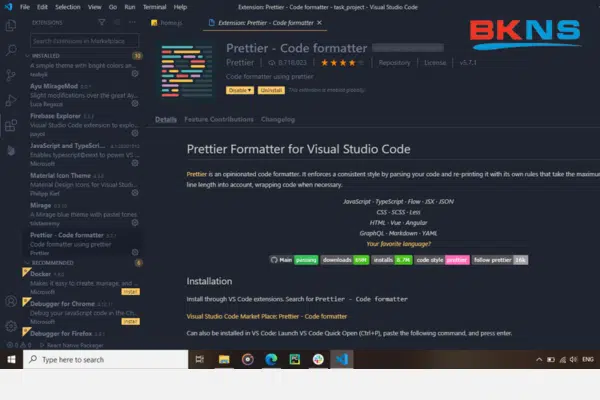Switch to the home.js editor tab
The height and width of the screenshot is (400, 600).
167,23
